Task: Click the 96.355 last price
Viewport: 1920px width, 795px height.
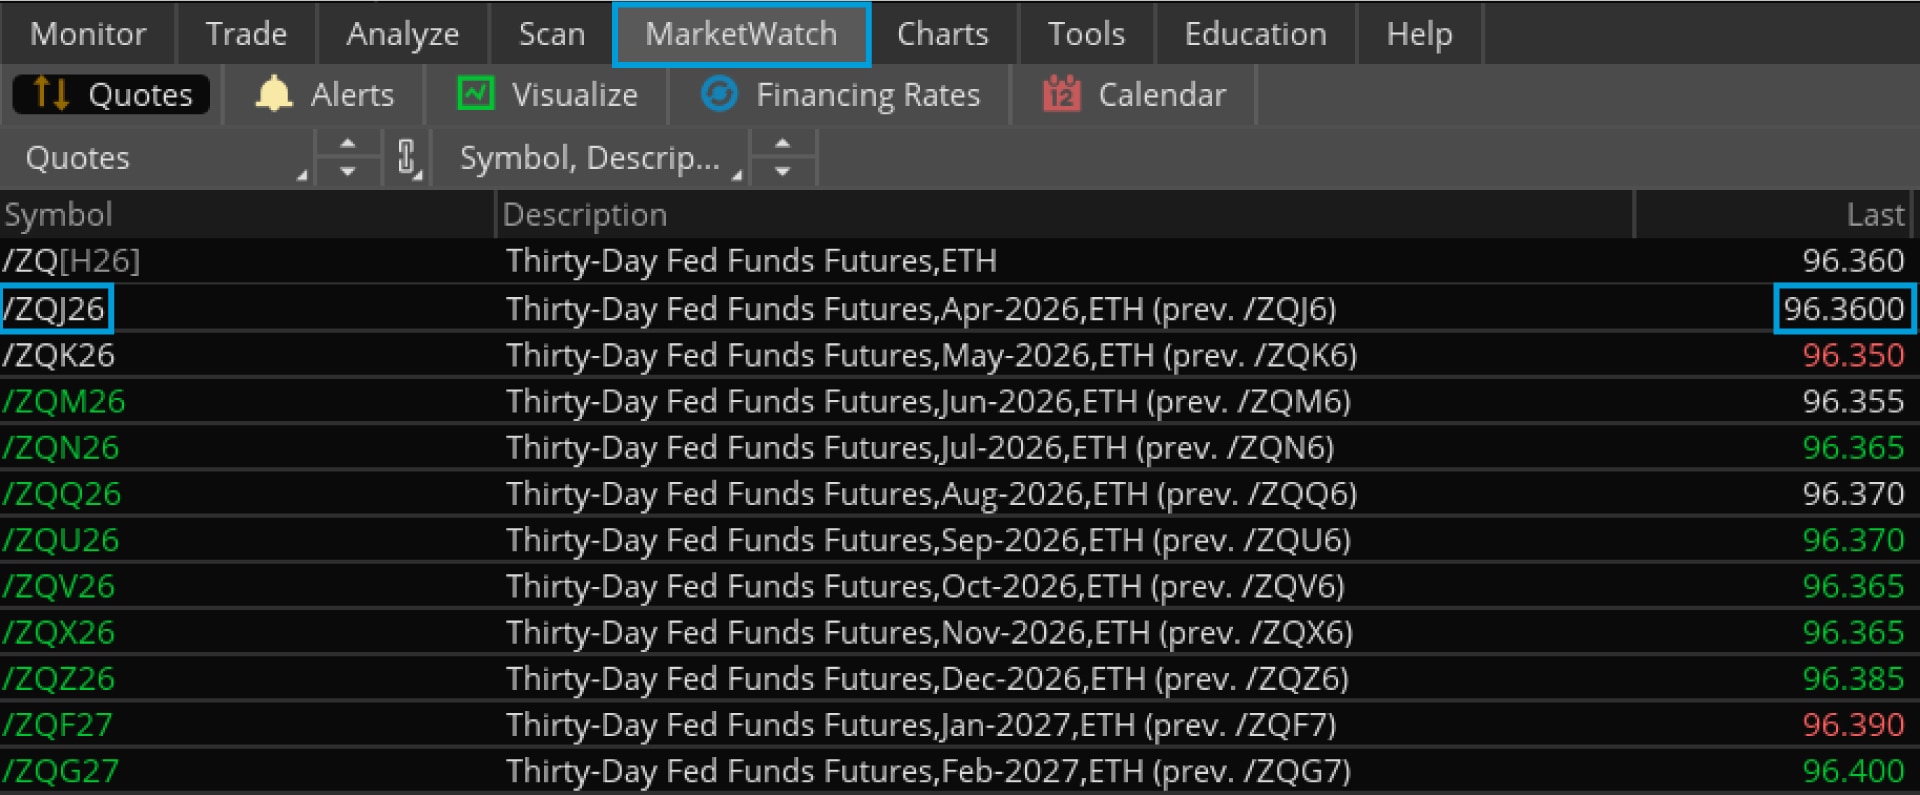Action: [x=1853, y=402]
